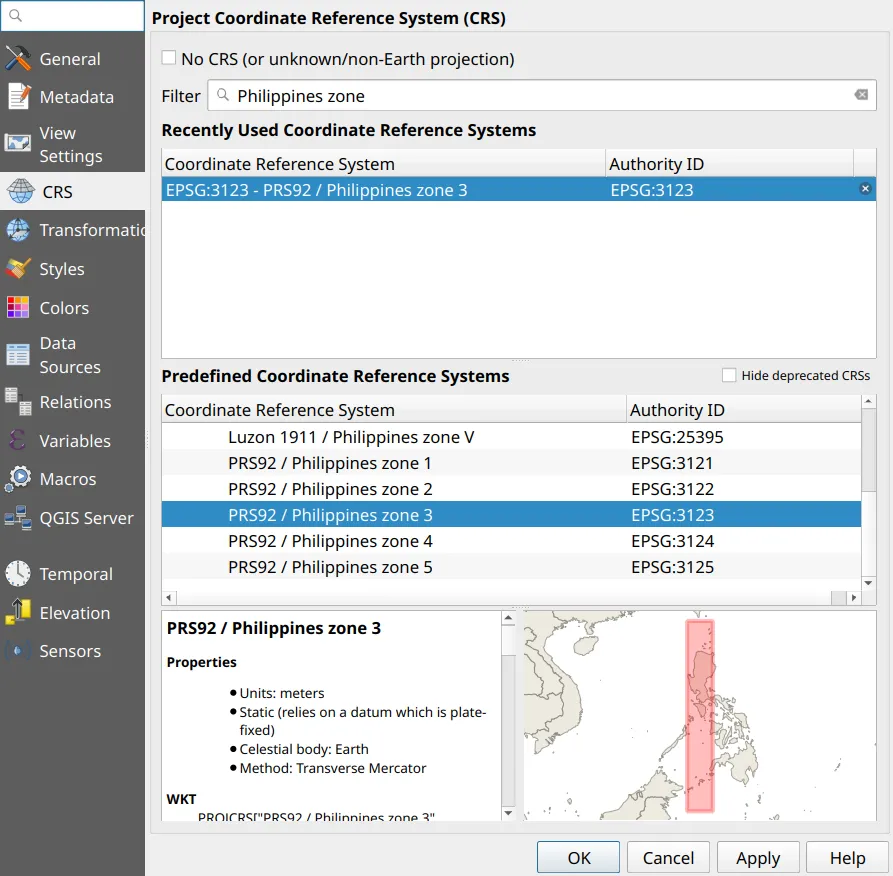Viewport: 893px width, 876px height.
Task: Open Macros page via gear icon
Action: pos(18,478)
